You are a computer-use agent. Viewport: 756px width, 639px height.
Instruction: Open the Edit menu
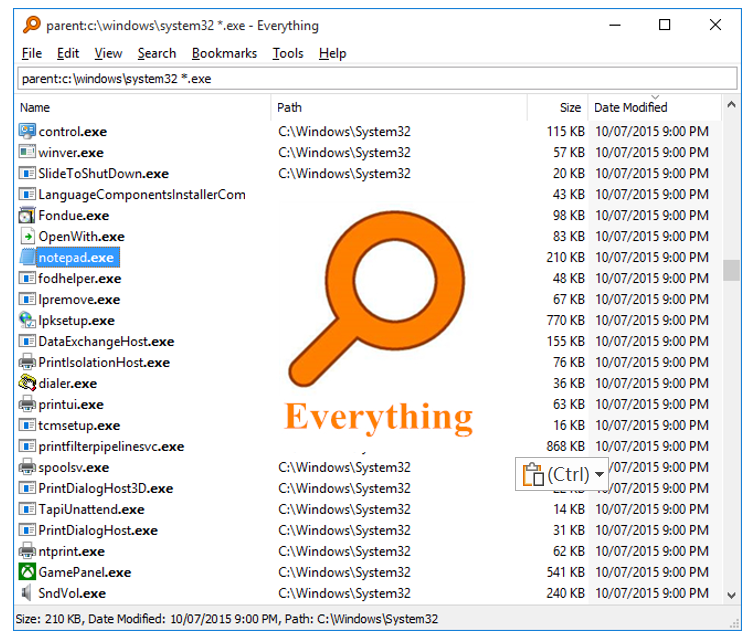coord(68,53)
